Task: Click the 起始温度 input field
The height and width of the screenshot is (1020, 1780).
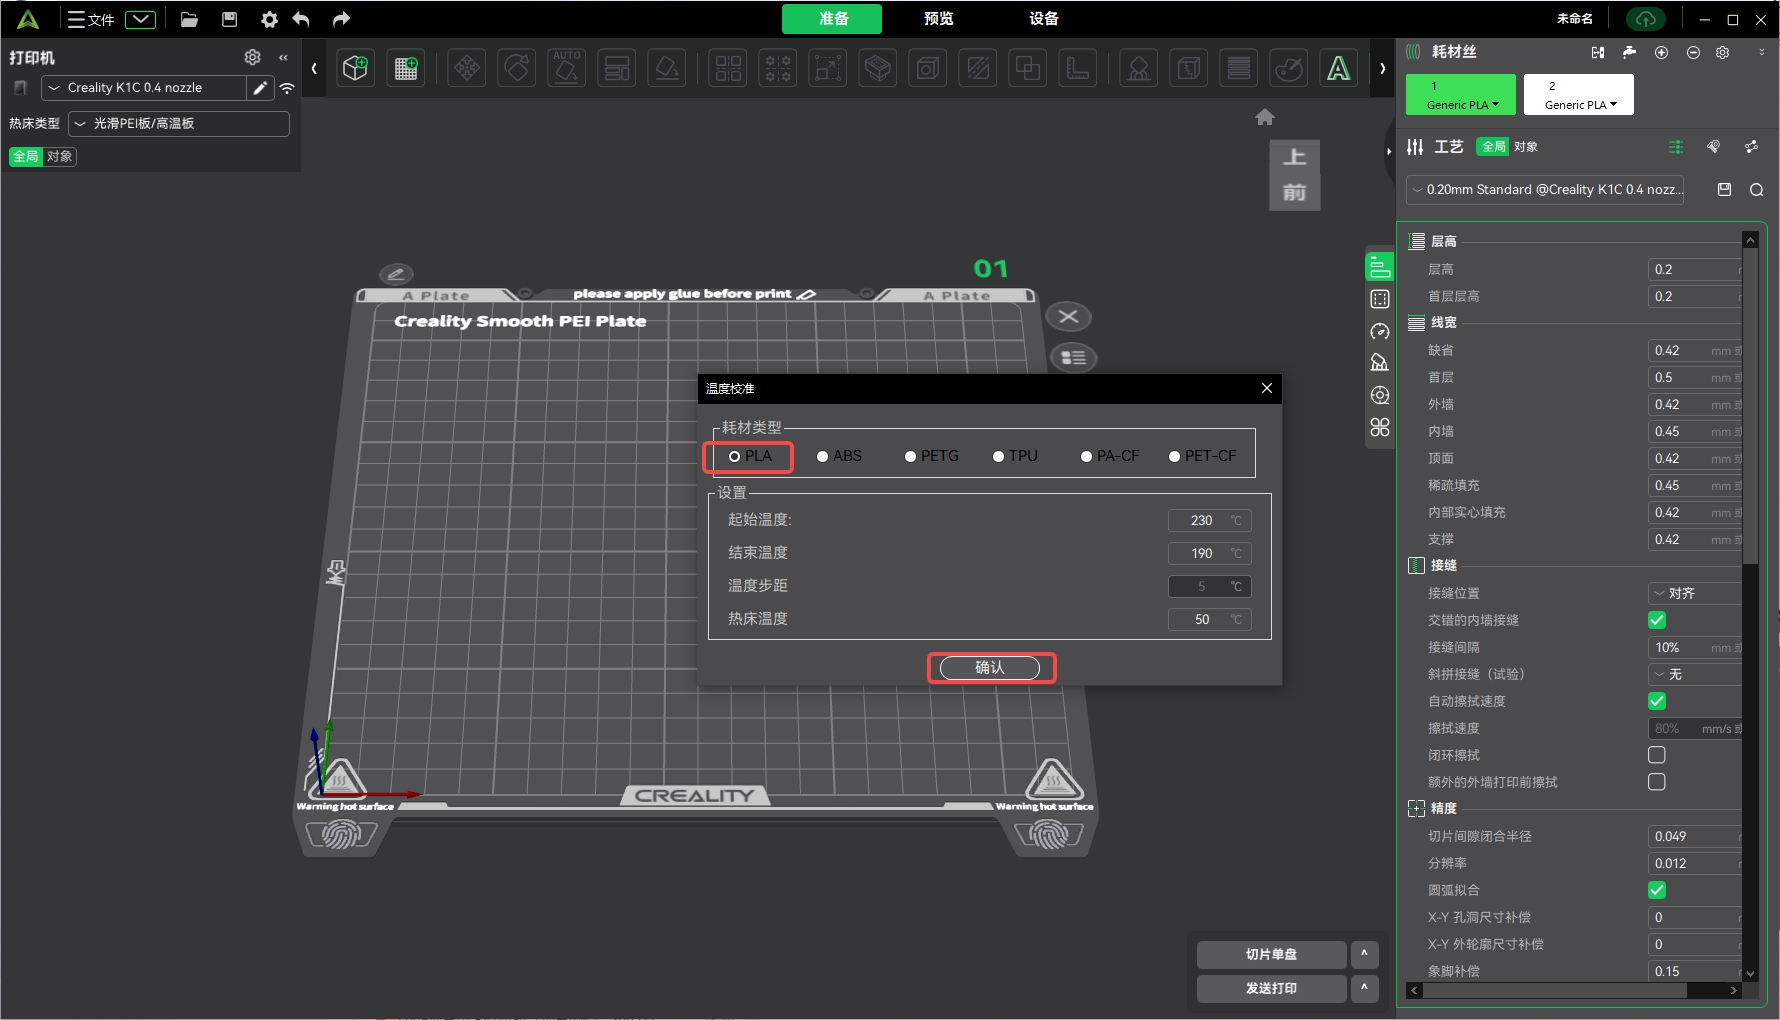Action: 1202,520
